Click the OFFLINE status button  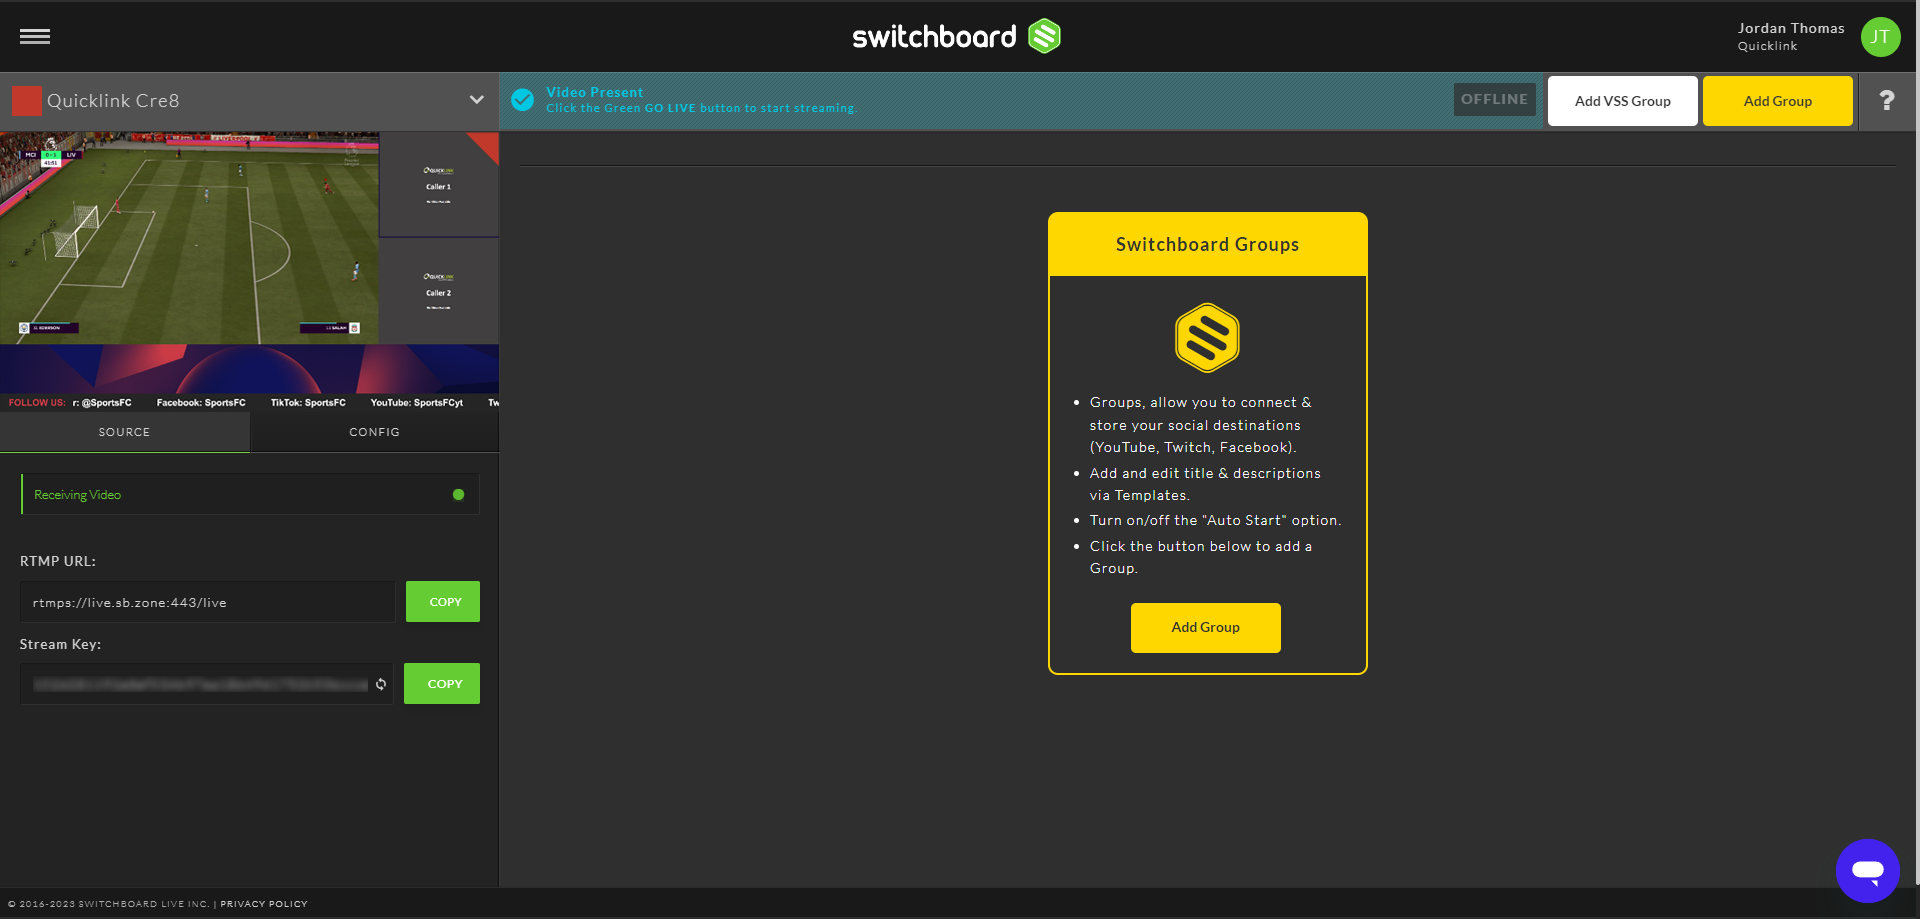(1494, 99)
